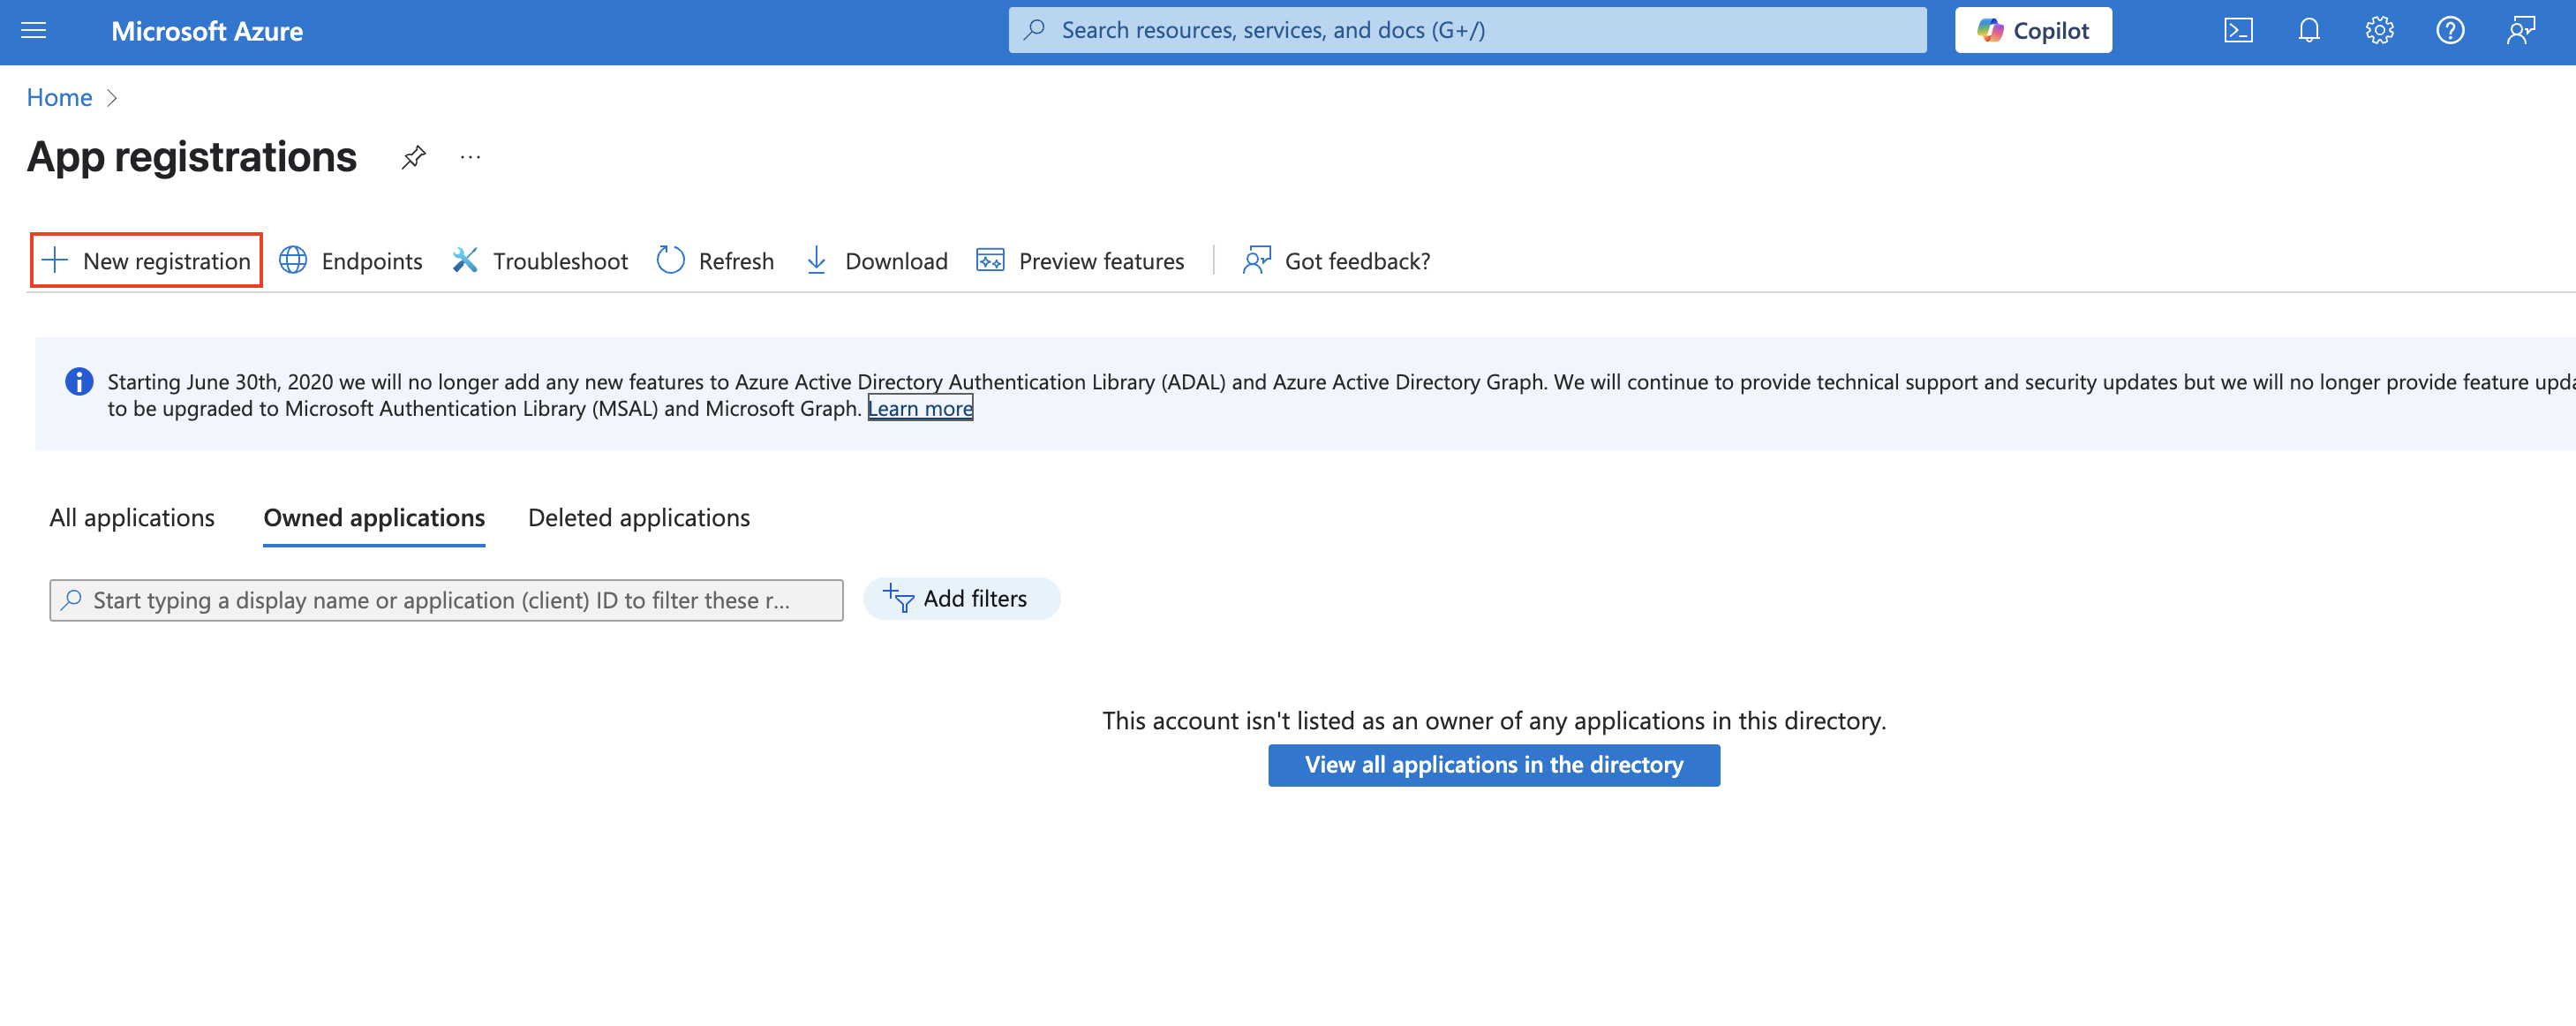Open the header feedback icon

pyautogui.click(x=2521, y=31)
